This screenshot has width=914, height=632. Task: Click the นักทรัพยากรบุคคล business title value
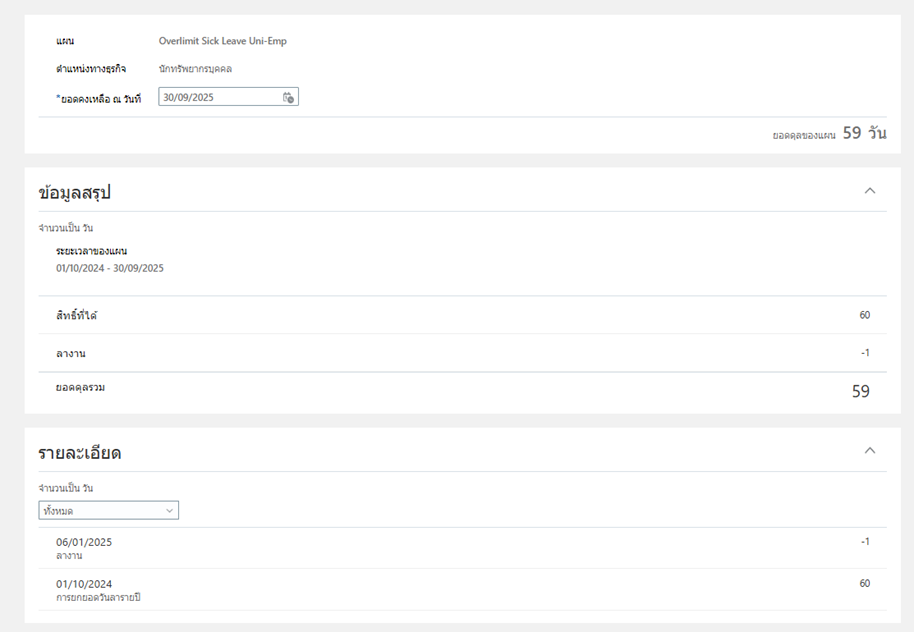click(x=195, y=69)
